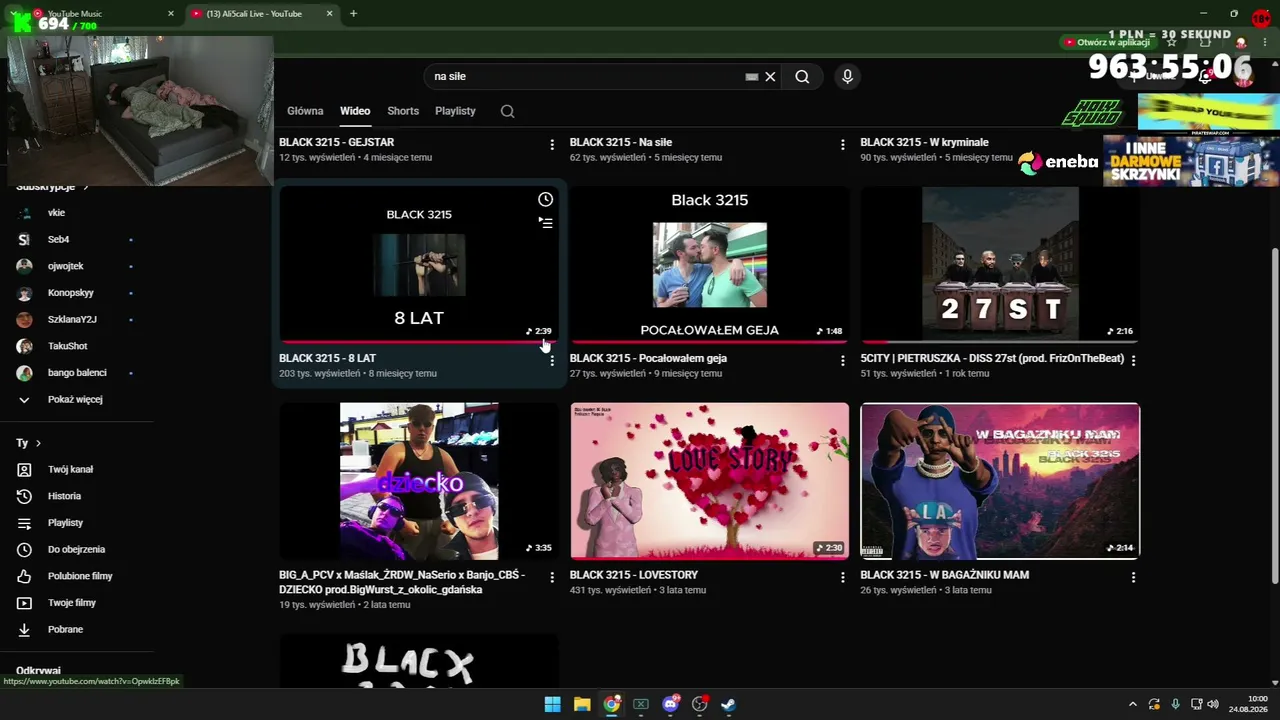Image resolution: width=1280 pixels, height=720 pixels.
Task: Open BLACK 3215 - 8 LAT title link
Action: coord(327,358)
